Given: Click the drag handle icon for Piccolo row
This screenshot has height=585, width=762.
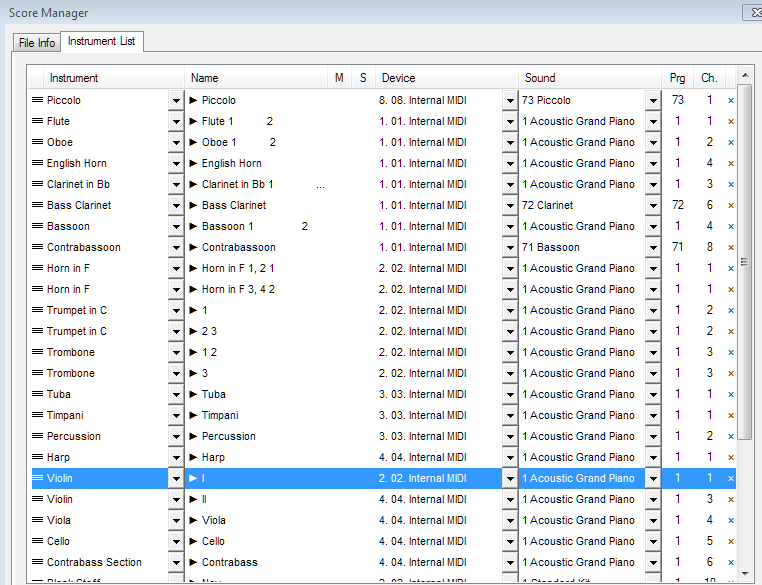Looking at the screenshot, I should click(38, 100).
